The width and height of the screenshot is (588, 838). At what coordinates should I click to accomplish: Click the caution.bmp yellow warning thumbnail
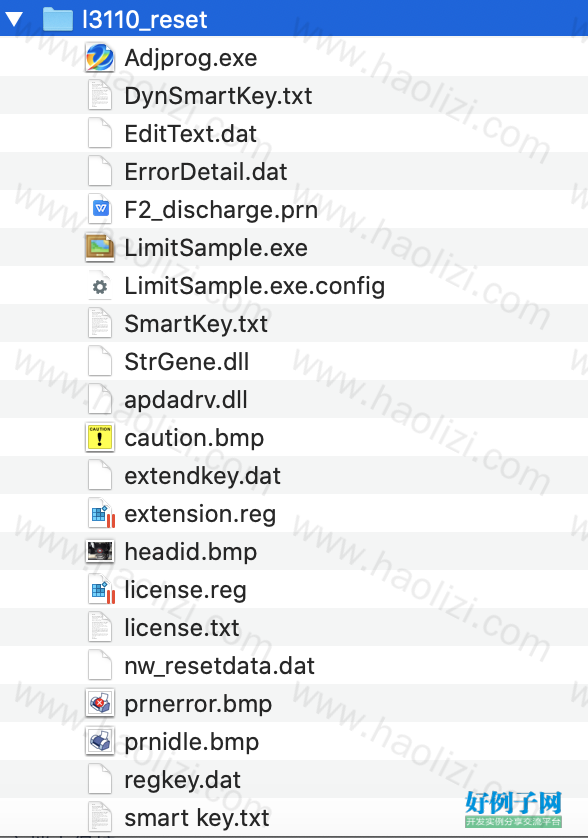pyautogui.click(x=100, y=438)
